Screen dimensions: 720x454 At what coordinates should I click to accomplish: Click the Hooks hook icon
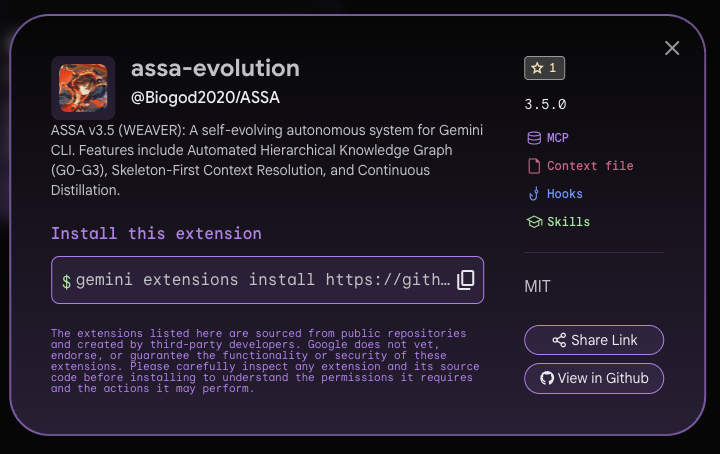[x=534, y=194]
